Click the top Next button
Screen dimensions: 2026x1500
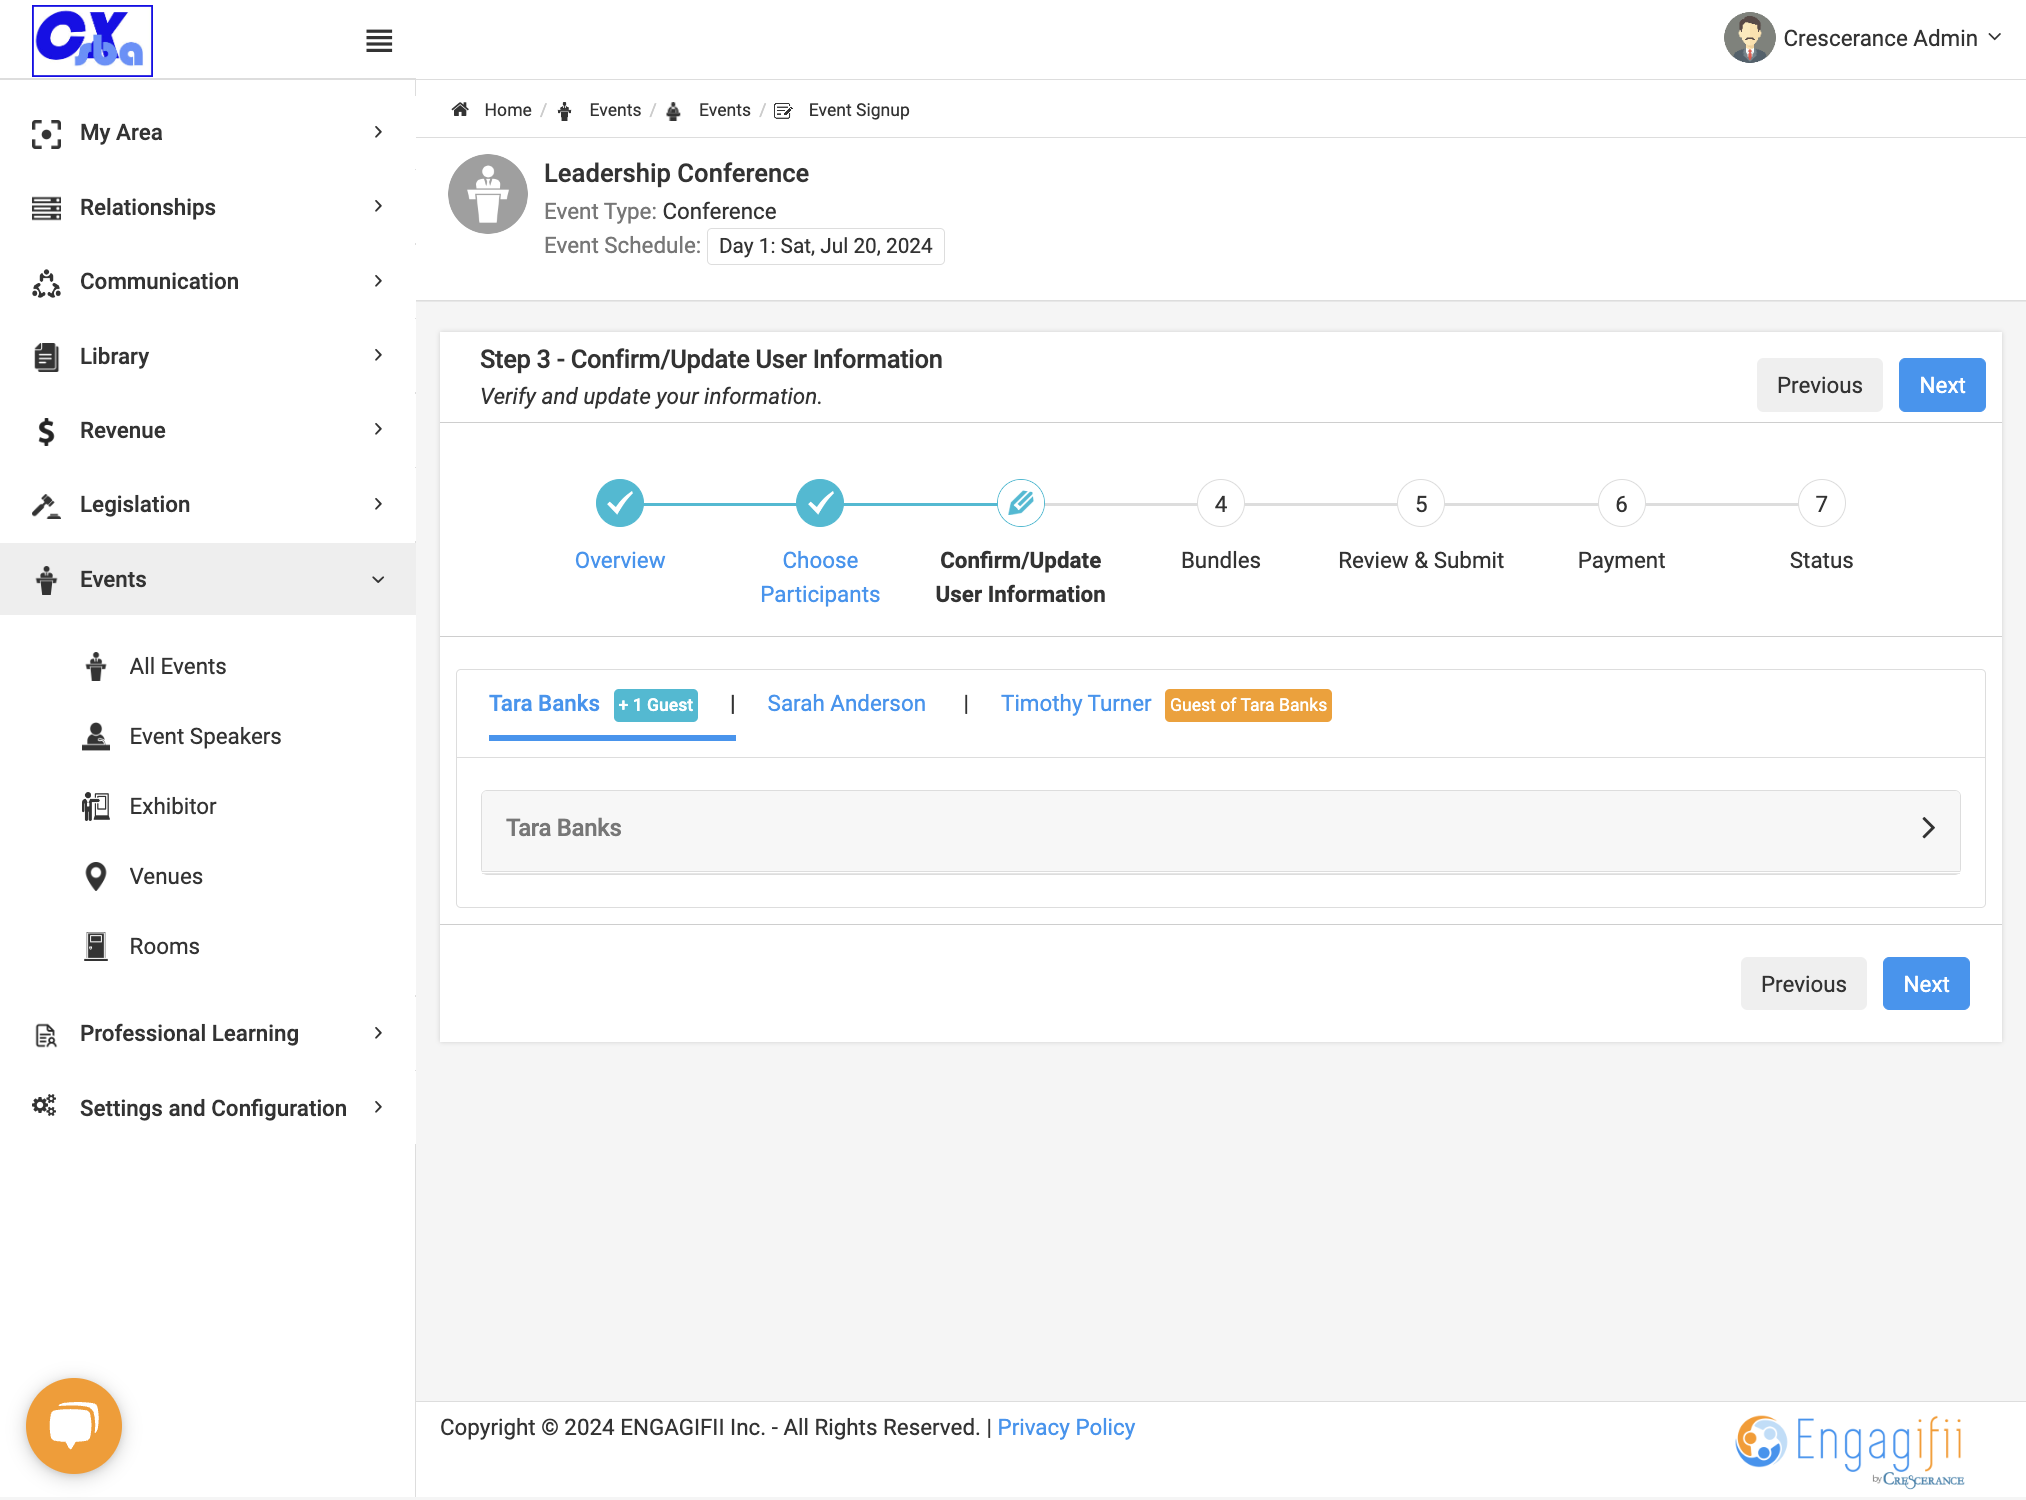(1942, 385)
